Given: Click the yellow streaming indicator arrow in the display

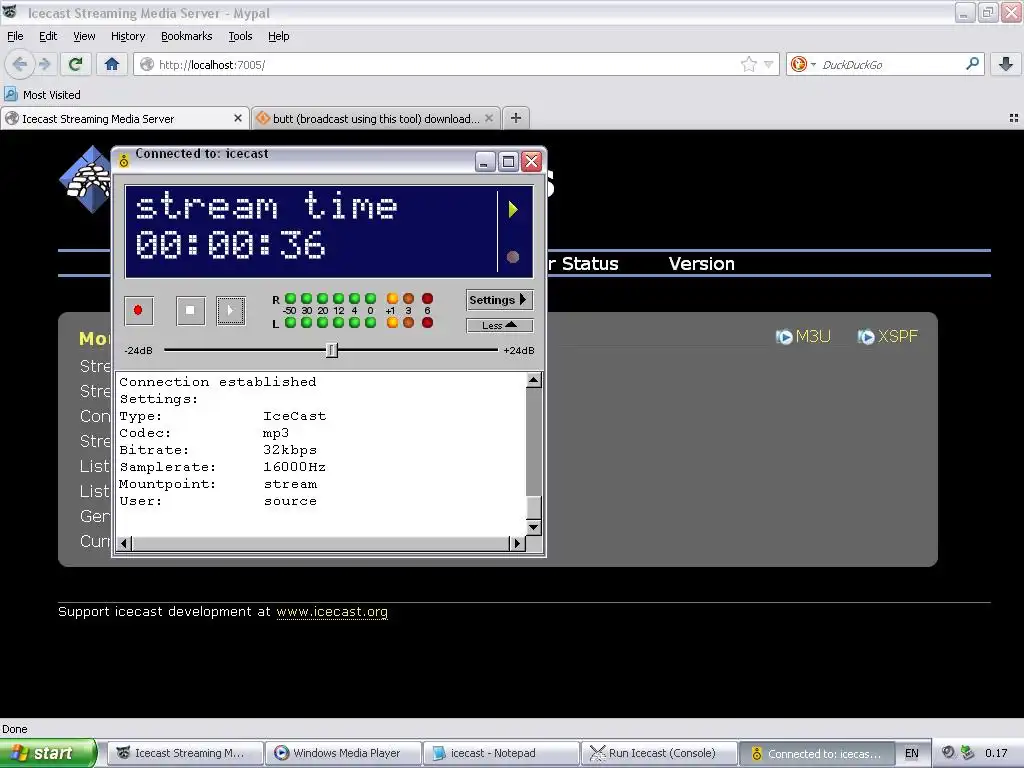Looking at the screenshot, I should [513, 209].
